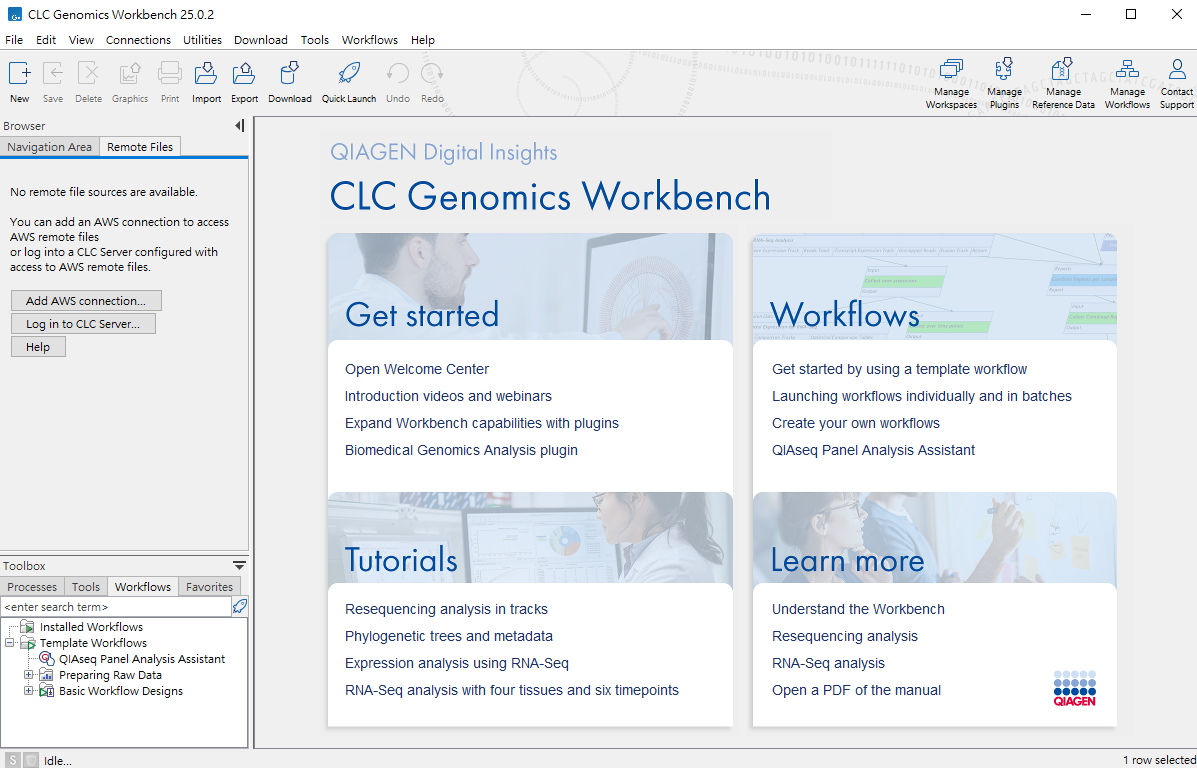Open Understand the Workbench link
The width and height of the screenshot is (1197, 768).
click(x=858, y=609)
